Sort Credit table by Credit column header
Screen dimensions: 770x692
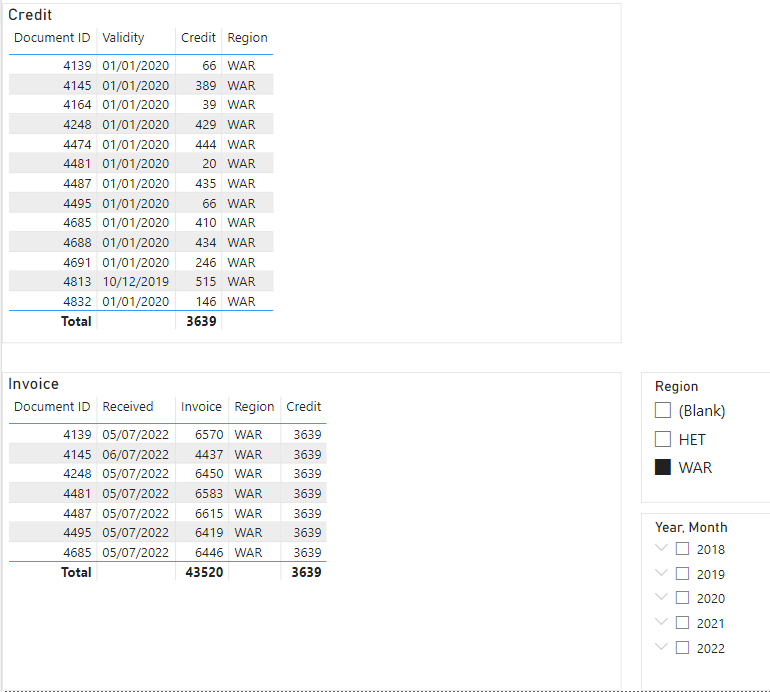[198, 38]
